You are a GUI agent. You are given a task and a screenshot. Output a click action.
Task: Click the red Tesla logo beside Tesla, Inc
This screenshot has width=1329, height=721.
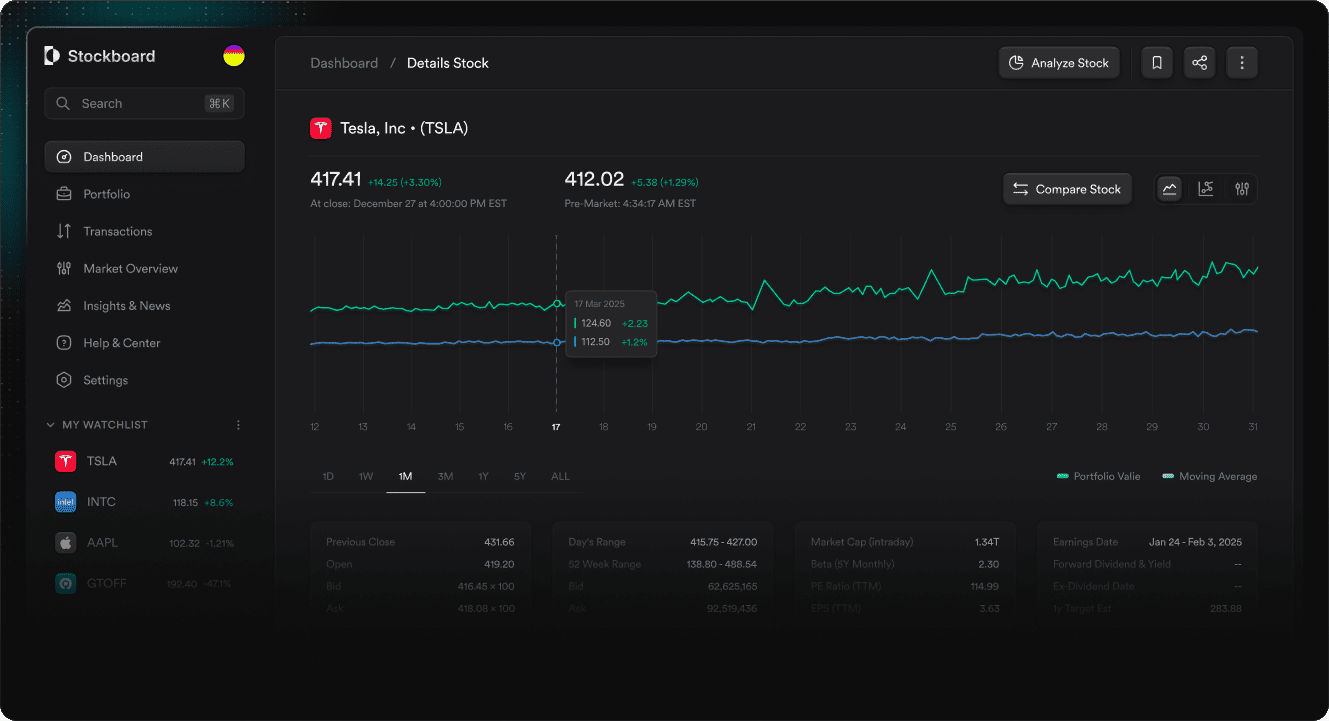tap(321, 128)
